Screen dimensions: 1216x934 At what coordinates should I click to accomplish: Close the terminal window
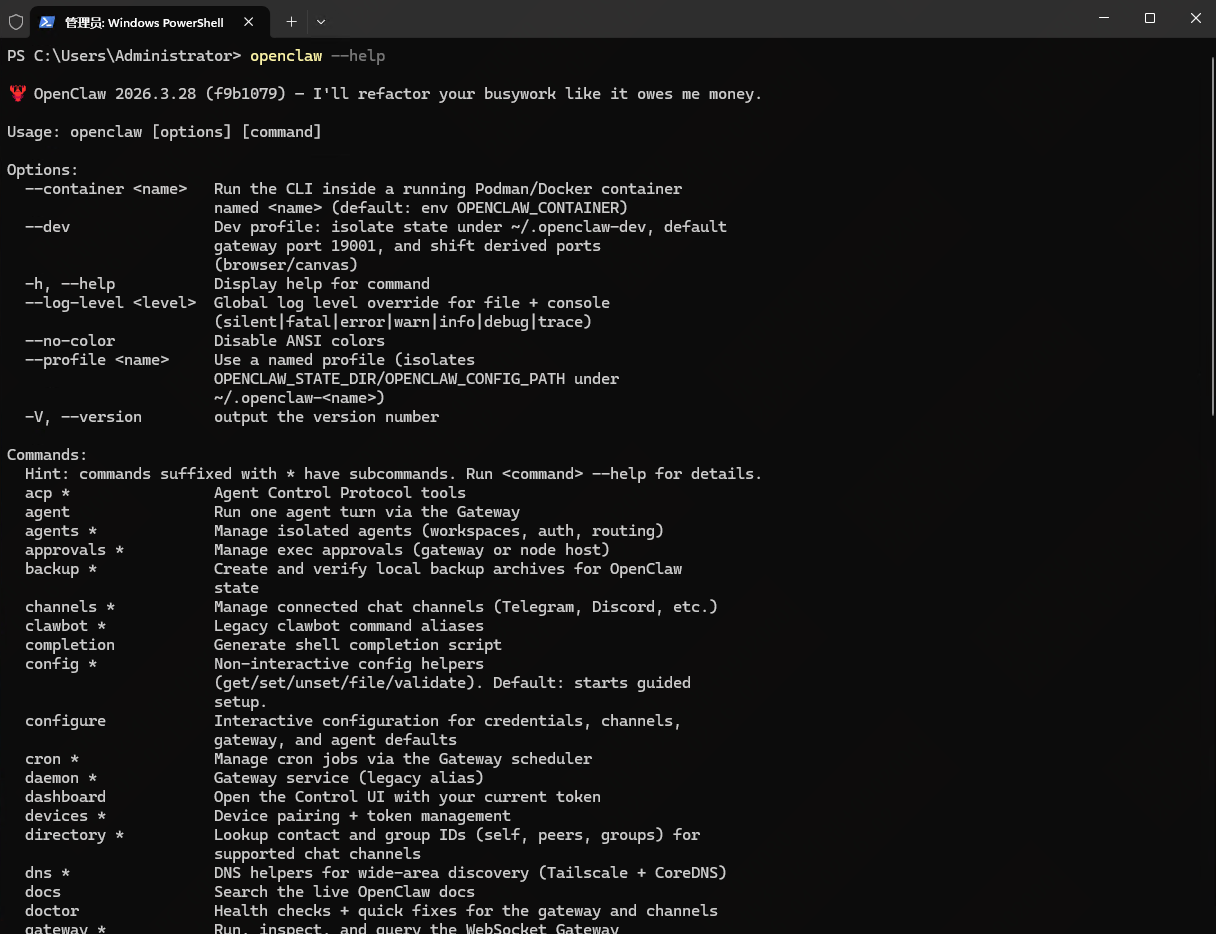1196,18
